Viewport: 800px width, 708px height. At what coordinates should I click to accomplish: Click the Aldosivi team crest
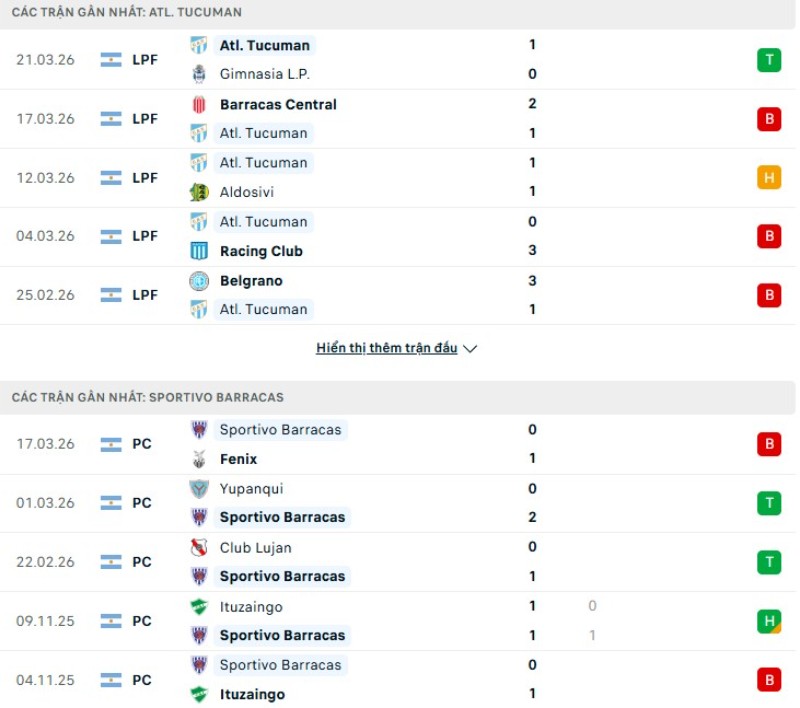[197, 191]
